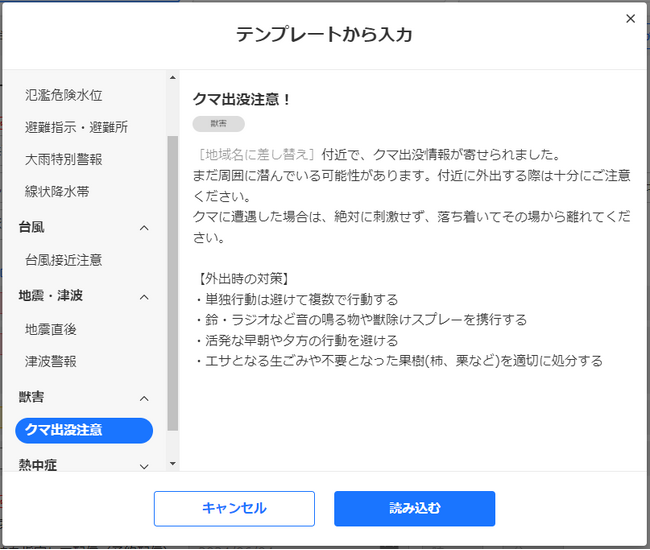Click the line about エサとなる生ごみ disposal
The height and width of the screenshot is (550, 650).
coord(400,361)
